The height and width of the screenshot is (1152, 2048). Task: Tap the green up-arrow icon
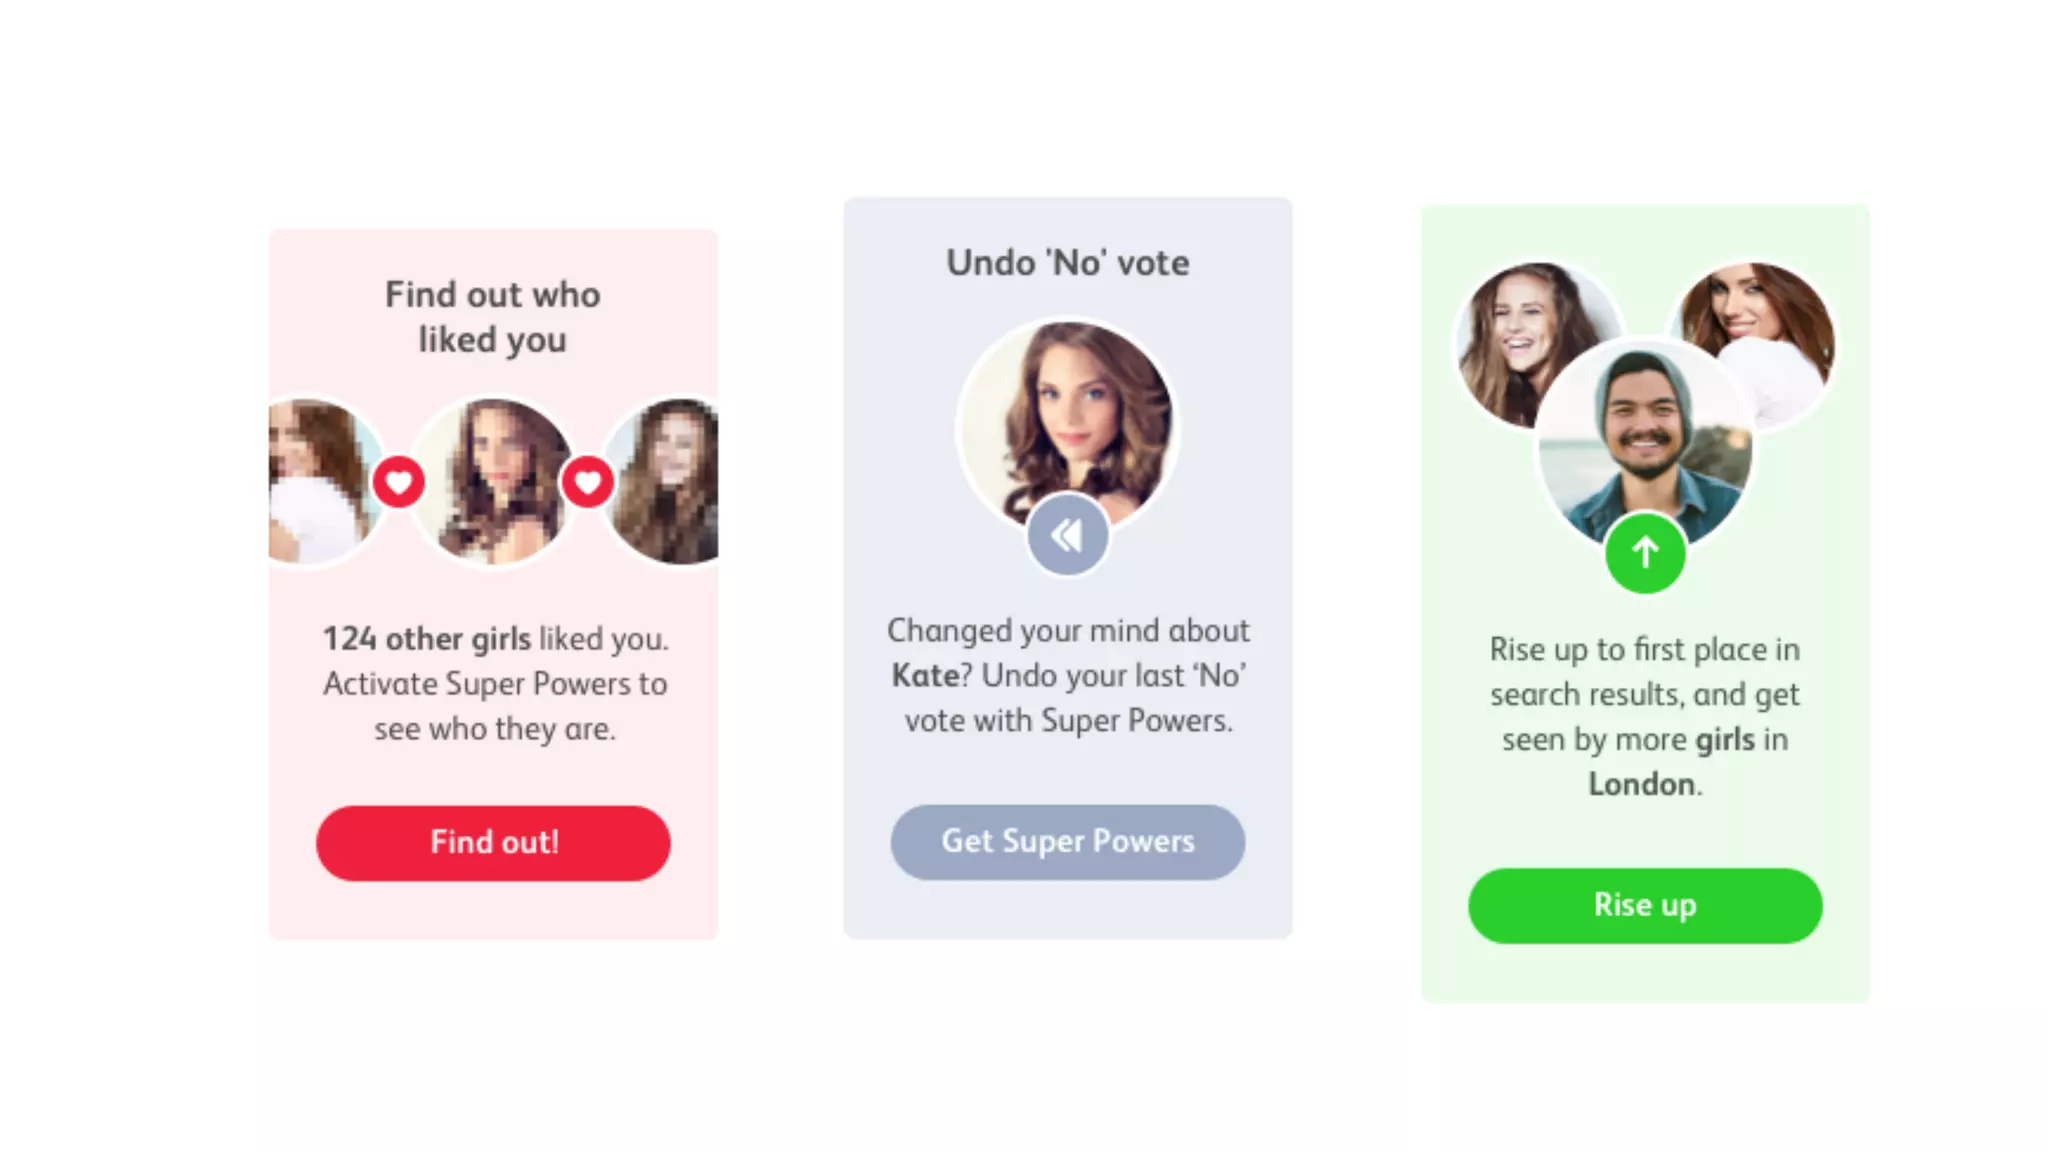point(1645,552)
